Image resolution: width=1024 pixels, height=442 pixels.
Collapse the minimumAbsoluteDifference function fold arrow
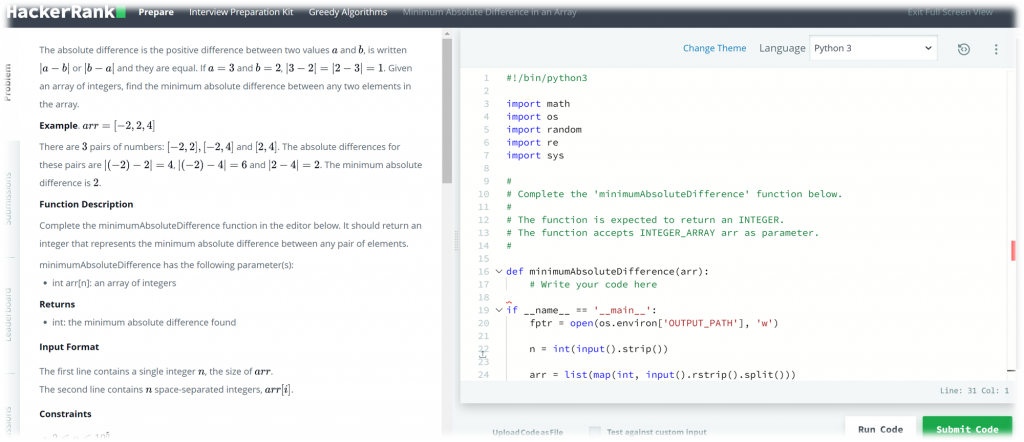tap(499, 271)
